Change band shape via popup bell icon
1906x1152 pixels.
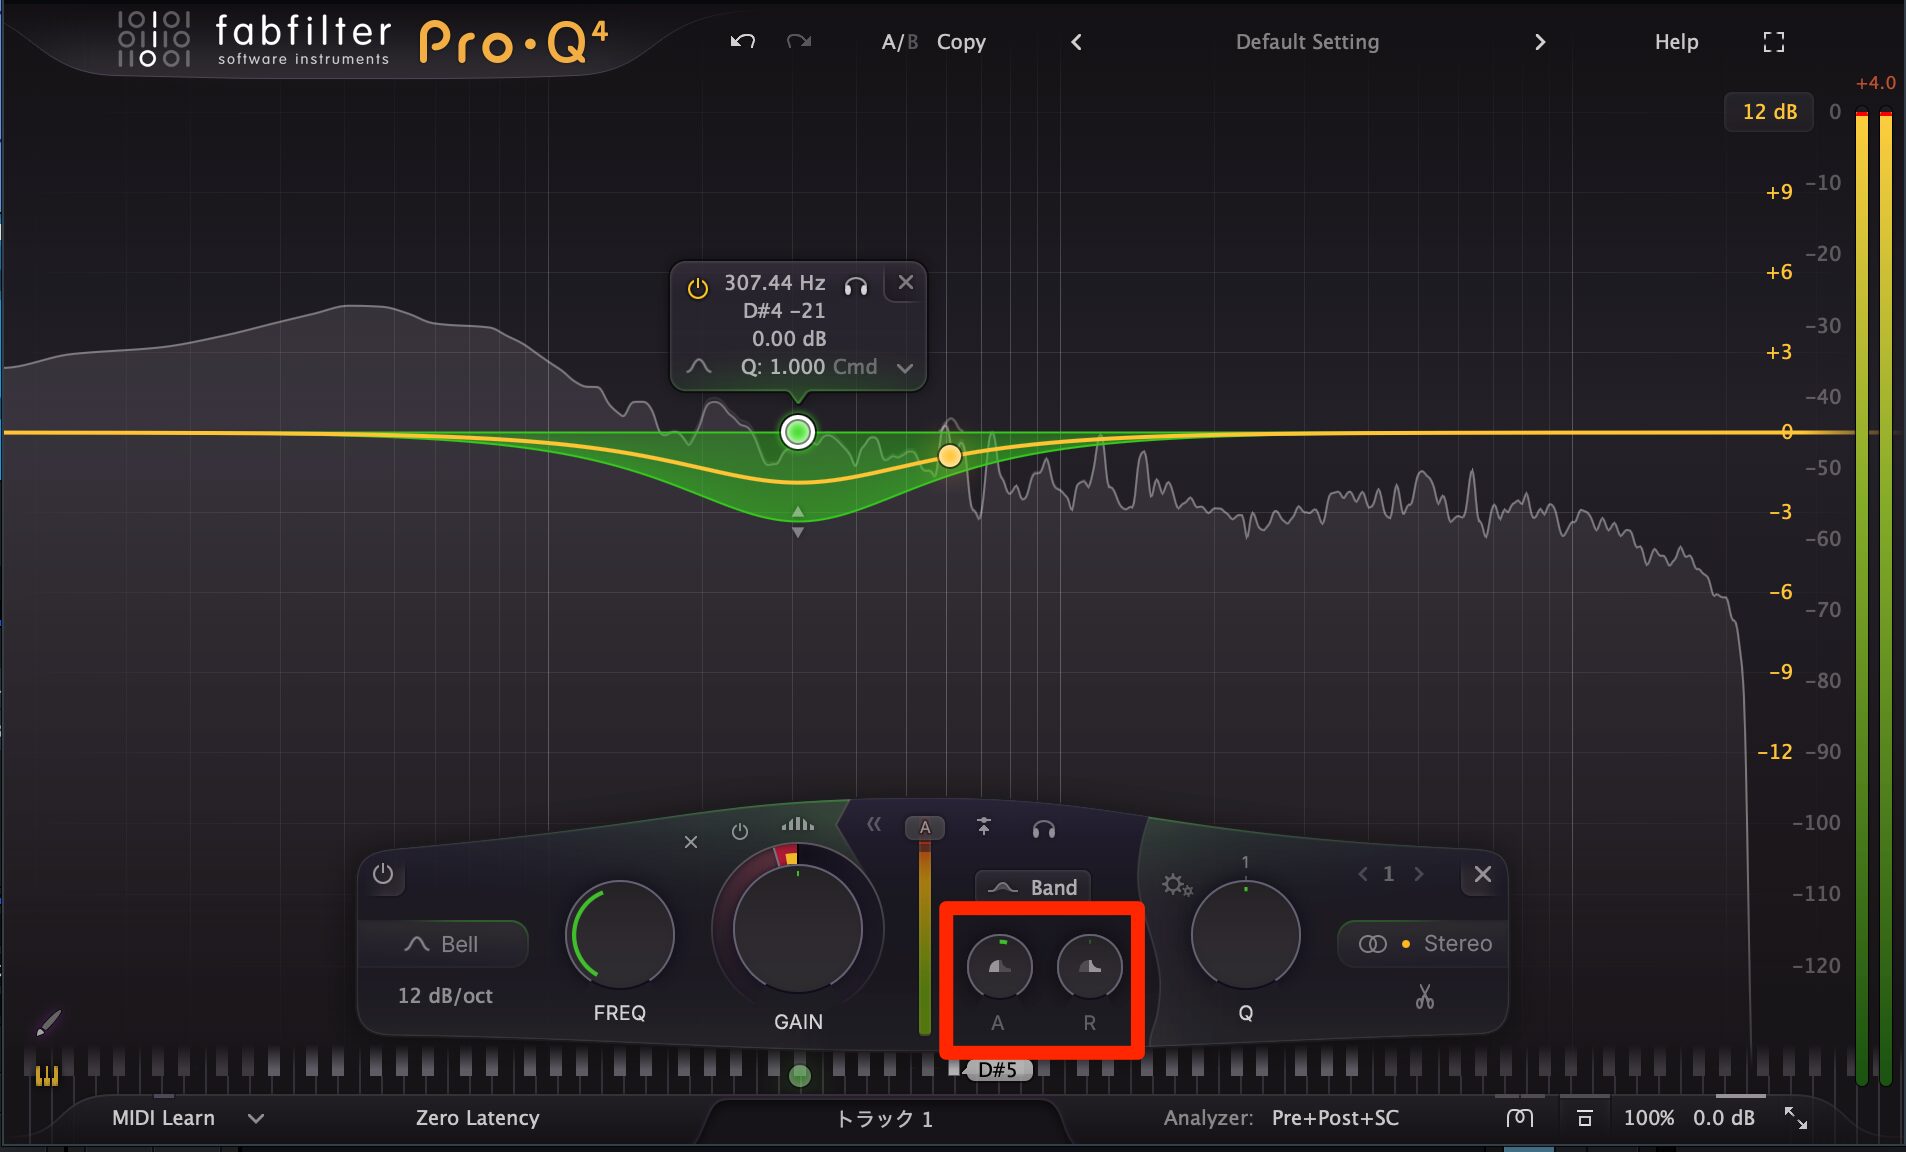tap(699, 367)
